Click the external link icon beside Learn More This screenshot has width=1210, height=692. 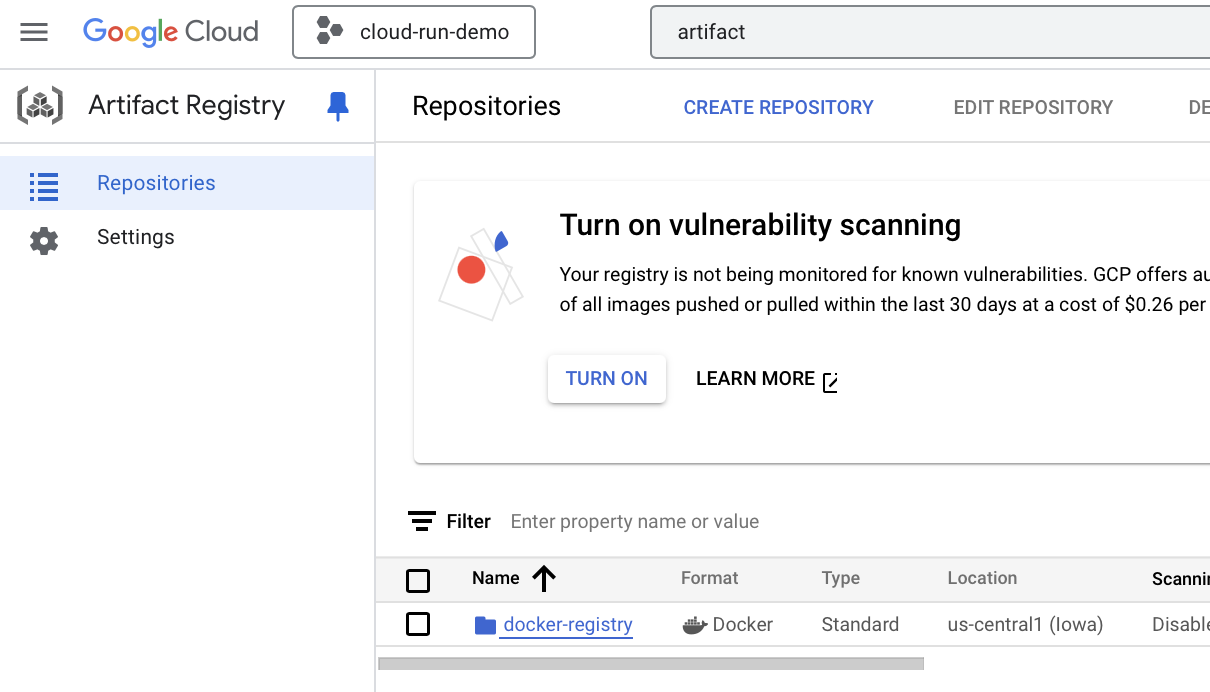(x=830, y=381)
